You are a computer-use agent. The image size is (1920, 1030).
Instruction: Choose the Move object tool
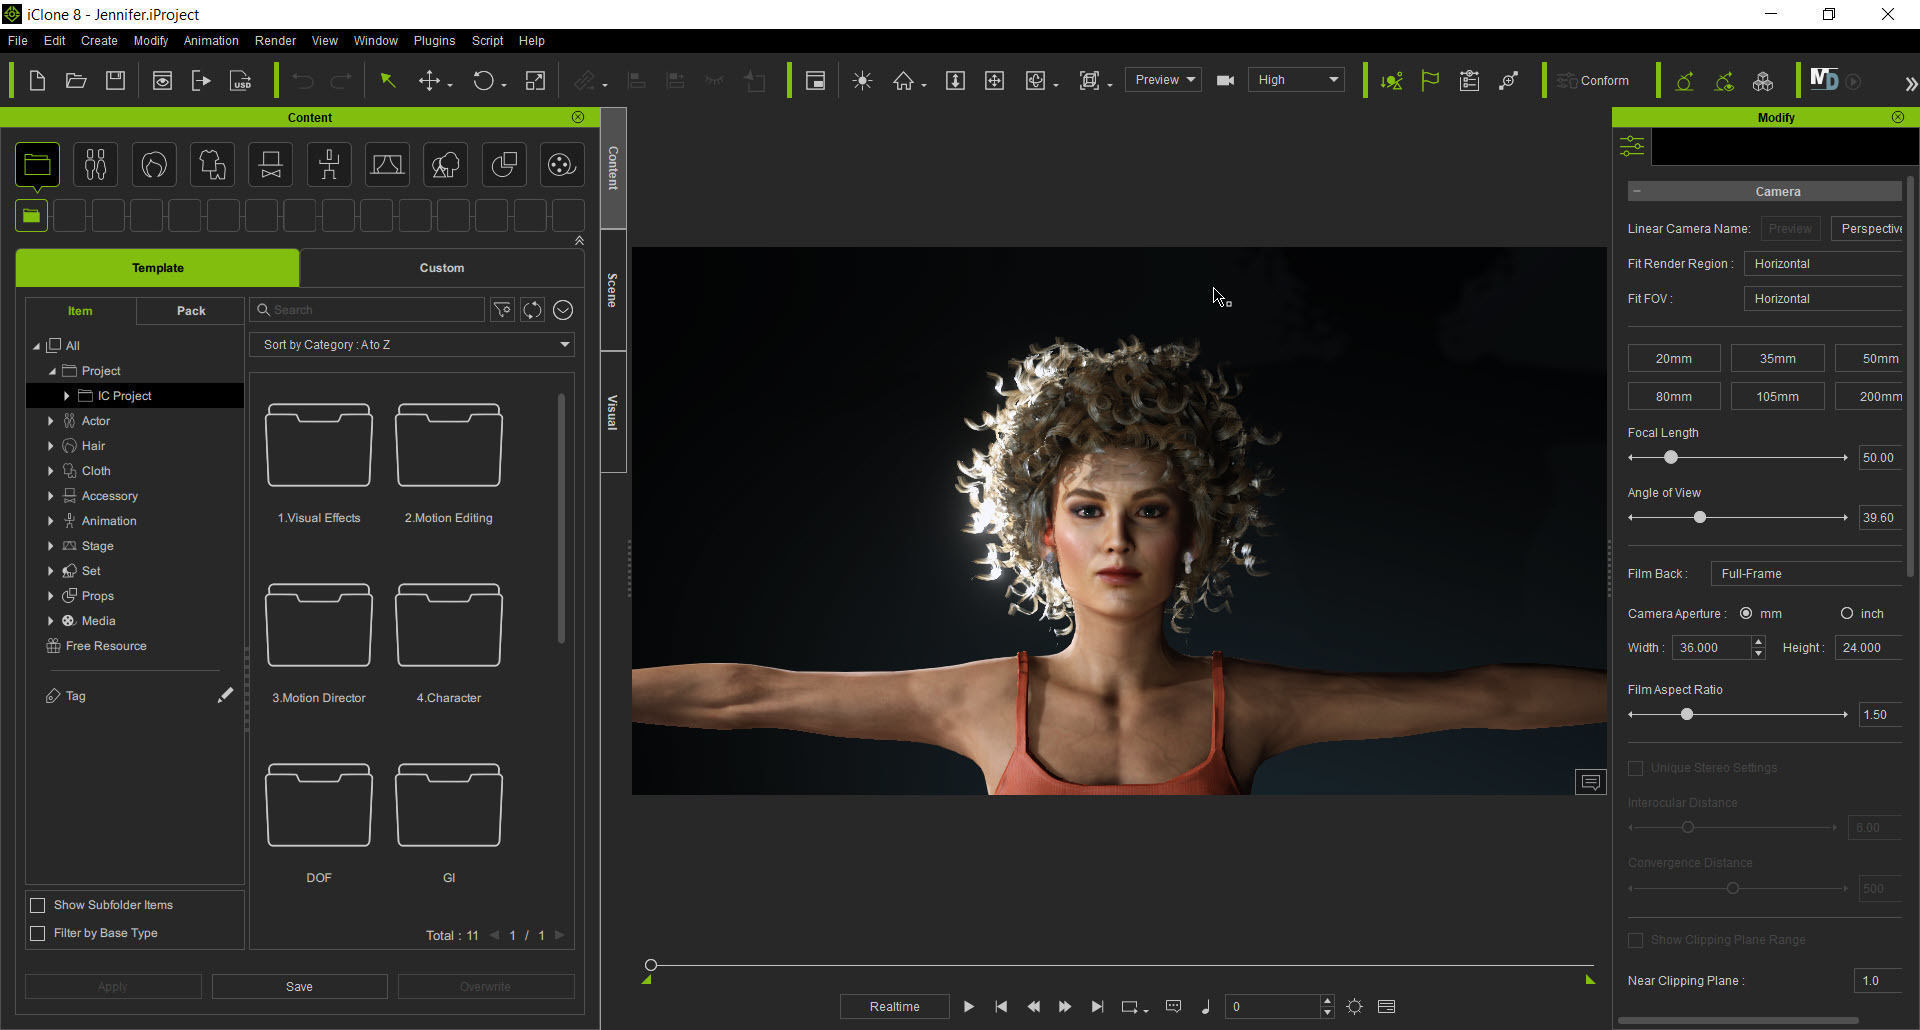[429, 81]
